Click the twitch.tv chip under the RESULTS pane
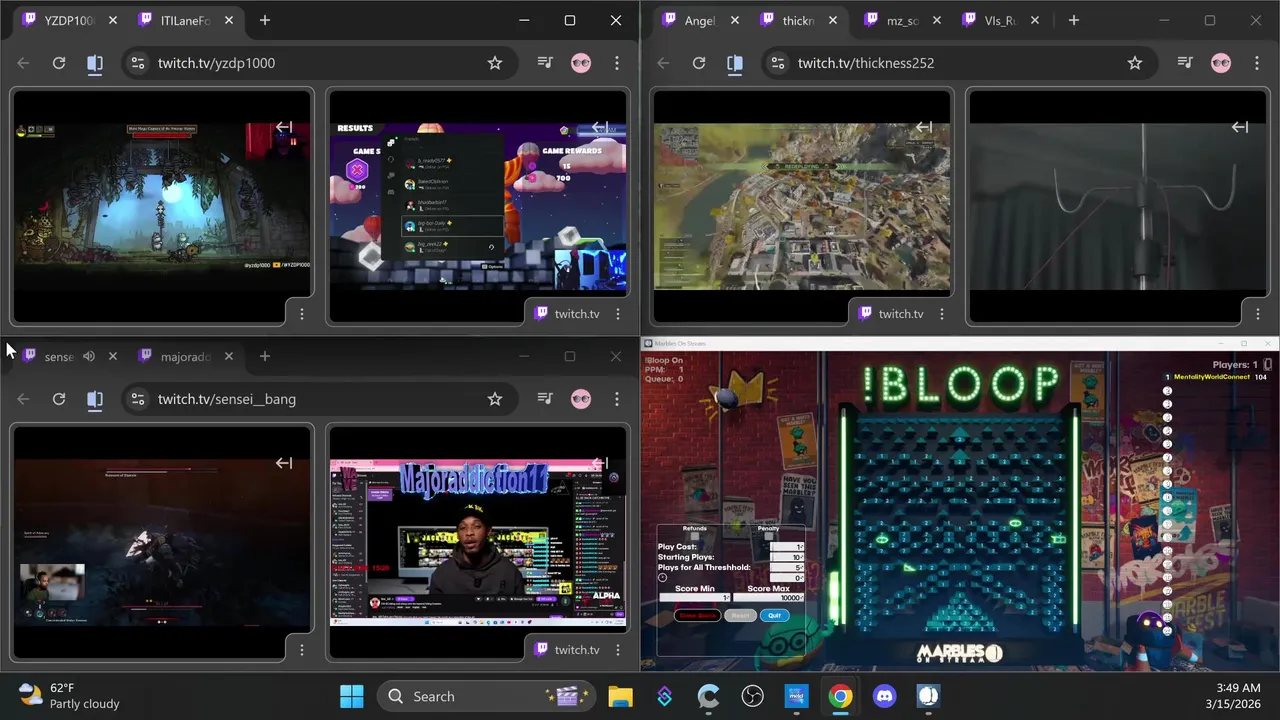1280x720 pixels. (x=567, y=314)
